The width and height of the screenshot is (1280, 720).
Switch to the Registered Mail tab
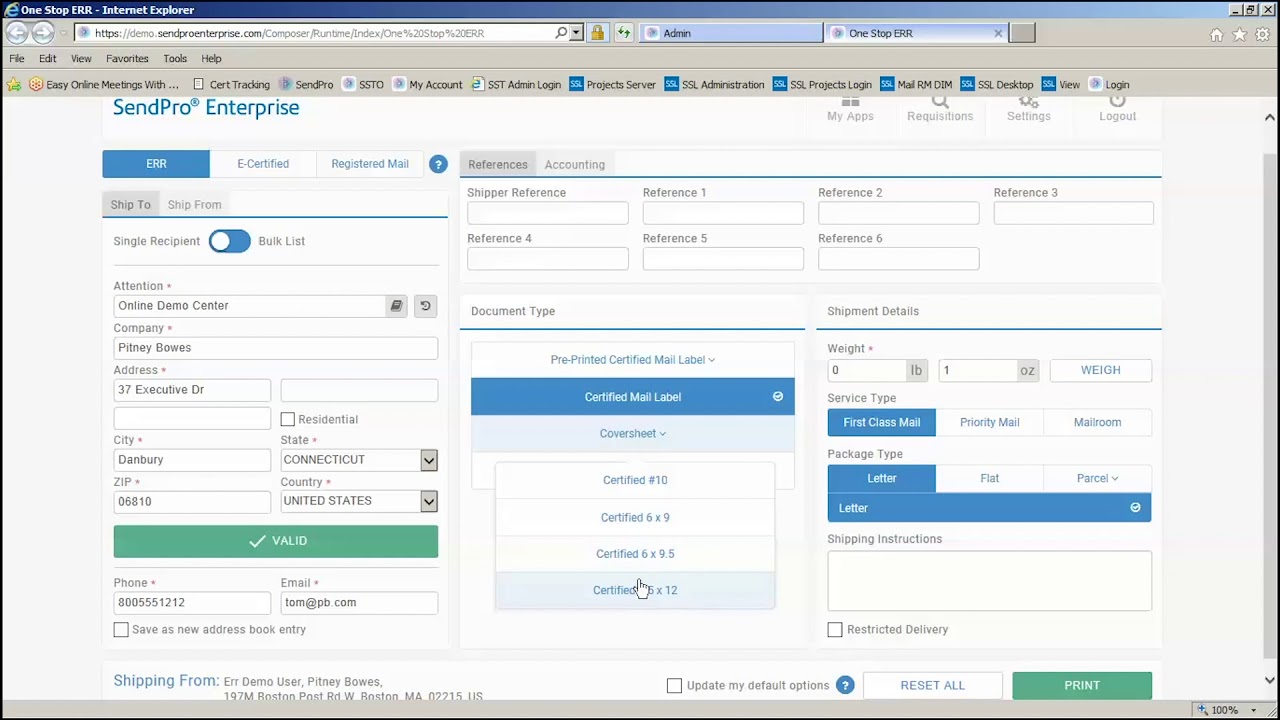pos(370,164)
